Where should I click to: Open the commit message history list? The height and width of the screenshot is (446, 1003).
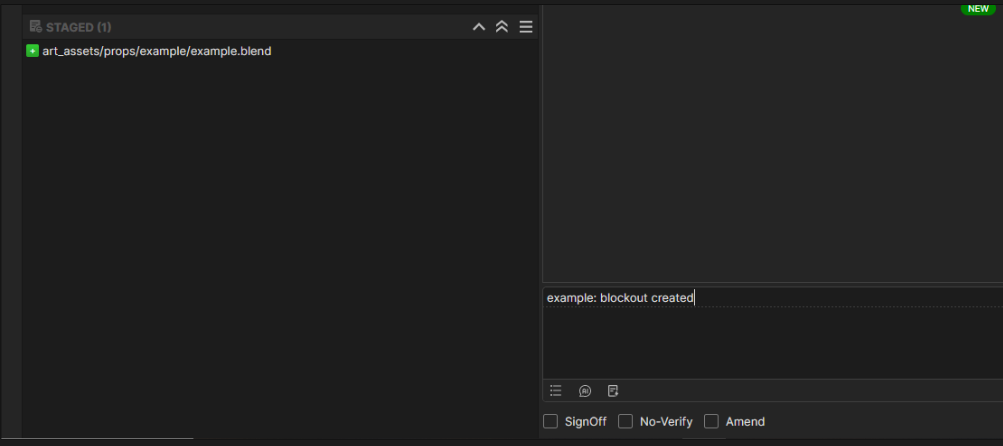tap(556, 391)
